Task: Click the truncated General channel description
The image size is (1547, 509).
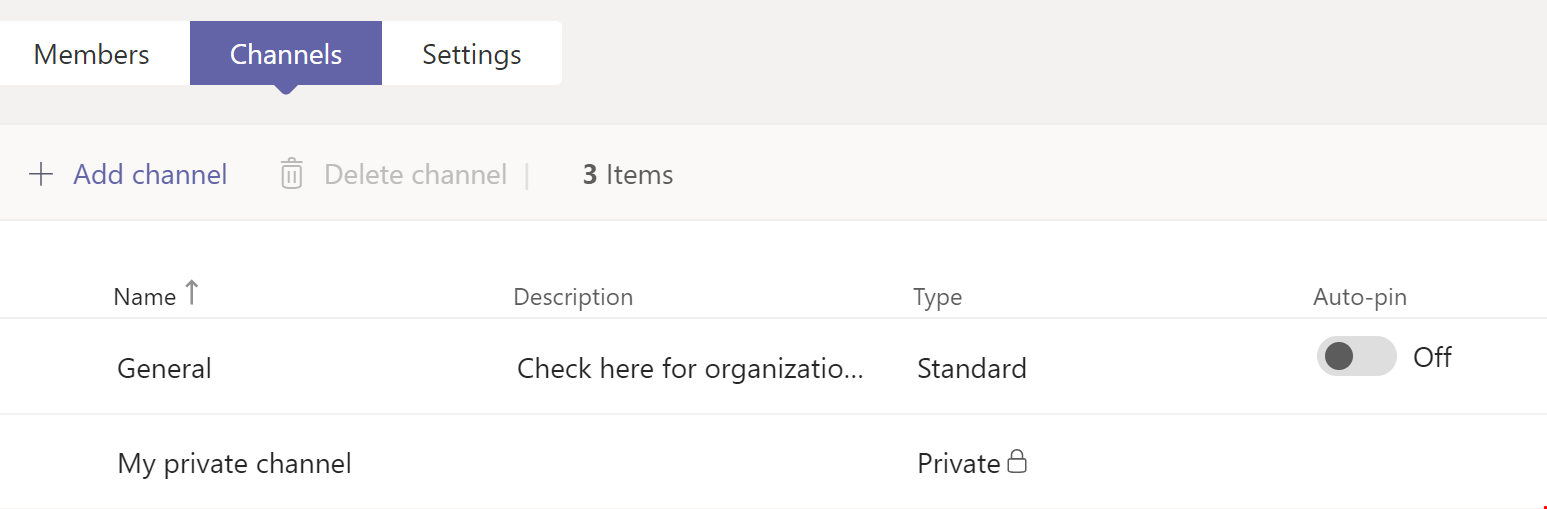Action: pyautogui.click(x=689, y=369)
